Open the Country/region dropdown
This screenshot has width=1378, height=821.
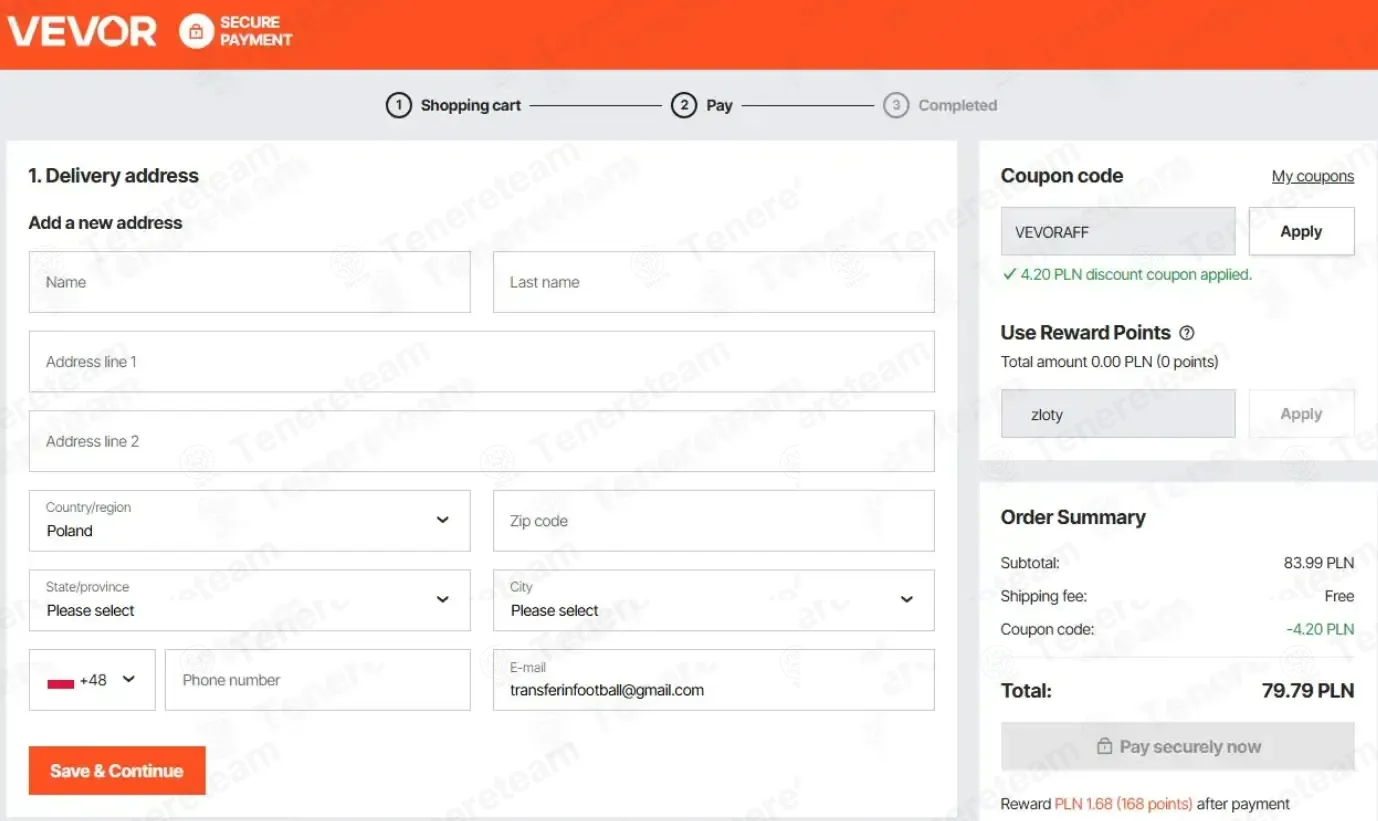pyautogui.click(x=250, y=520)
